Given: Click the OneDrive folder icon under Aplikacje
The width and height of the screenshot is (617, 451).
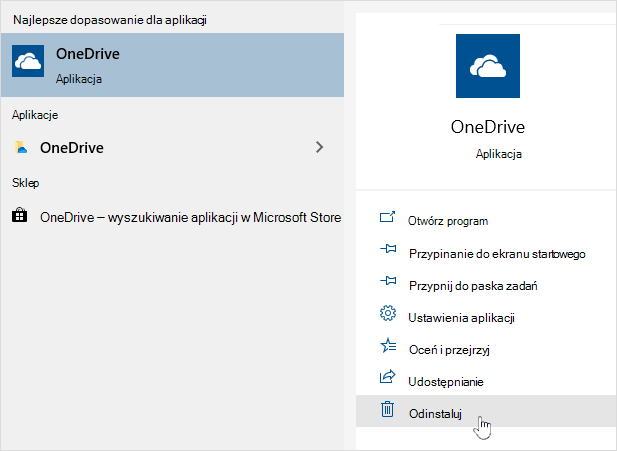Looking at the screenshot, I should click(21, 147).
